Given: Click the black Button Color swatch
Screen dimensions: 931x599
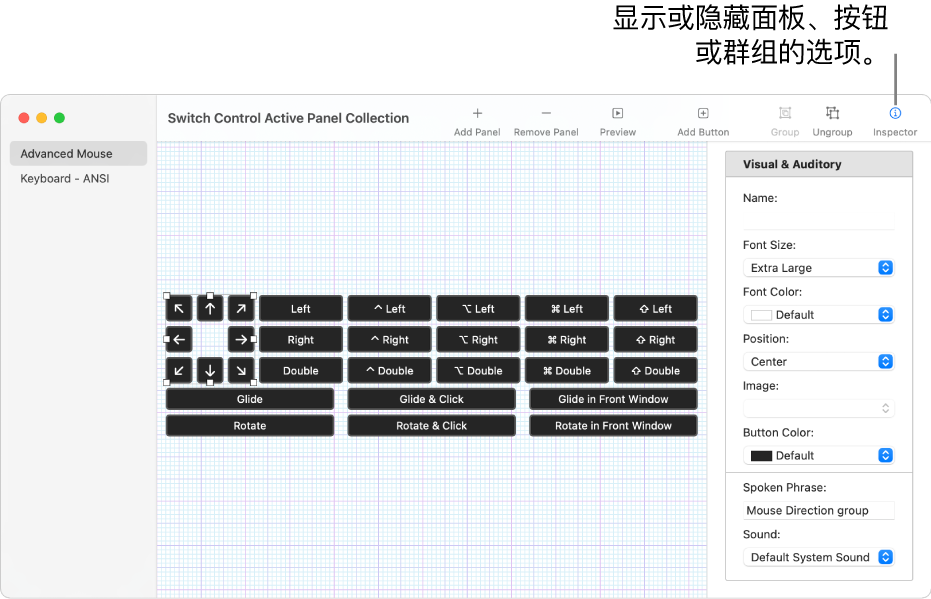Looking at the screenshot, I should click(761, 456).
